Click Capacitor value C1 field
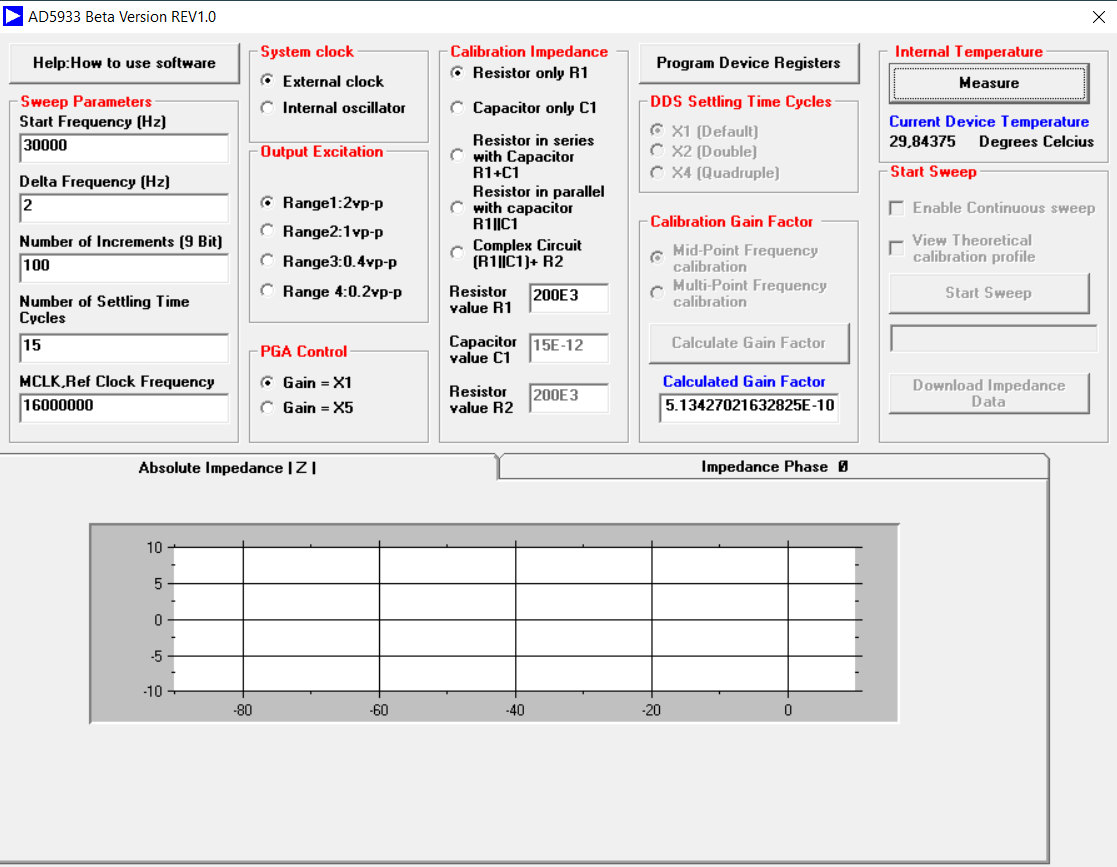Screen dimensions: 1117x867 point(568,347)
